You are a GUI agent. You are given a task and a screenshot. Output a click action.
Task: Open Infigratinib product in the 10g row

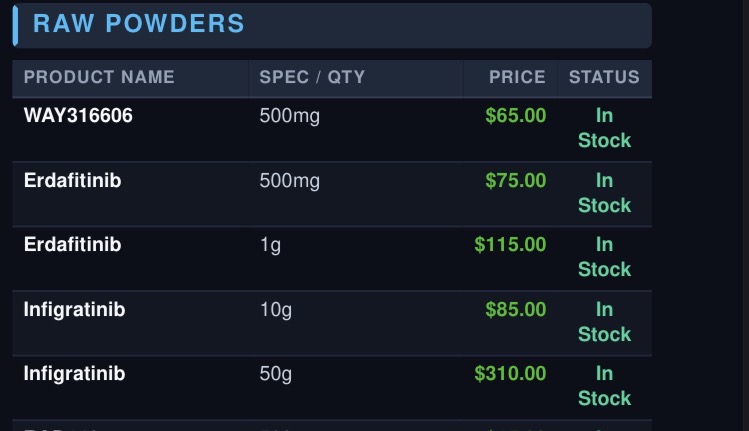(75, 310)
